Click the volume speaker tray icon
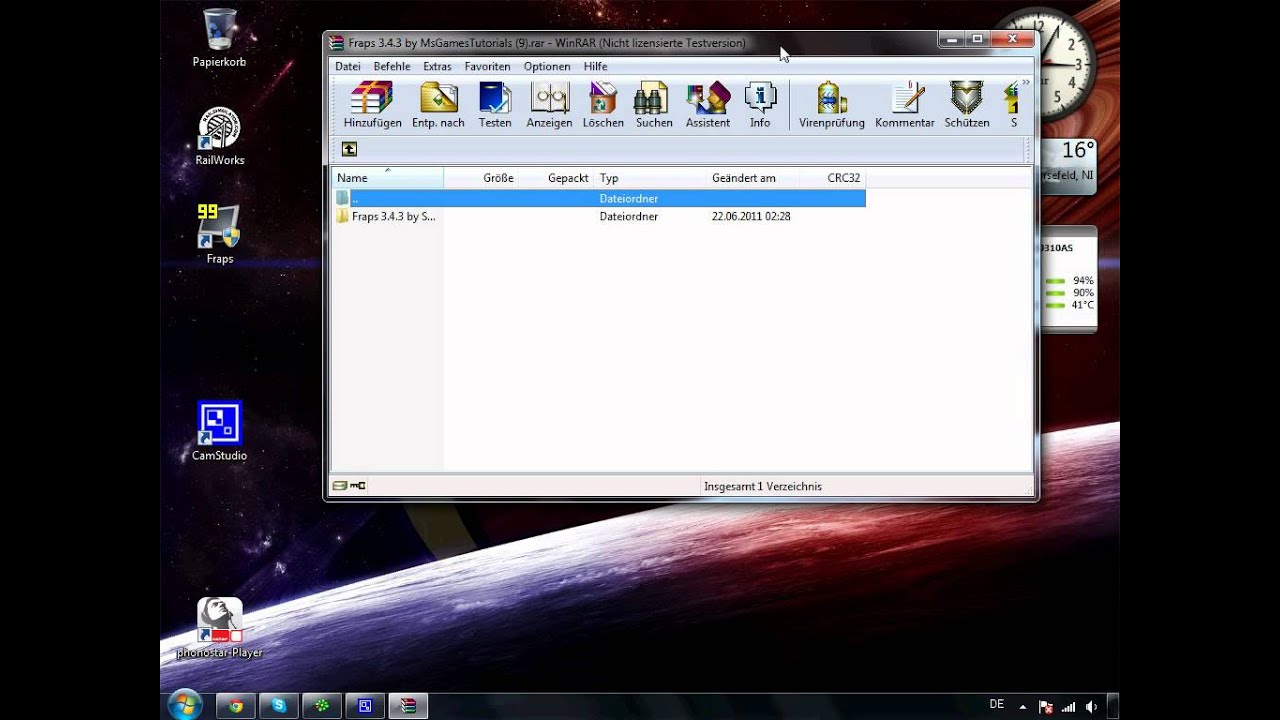This screenshot has height=720, width=1280. pyautogui.click(x=1090, y=707)
